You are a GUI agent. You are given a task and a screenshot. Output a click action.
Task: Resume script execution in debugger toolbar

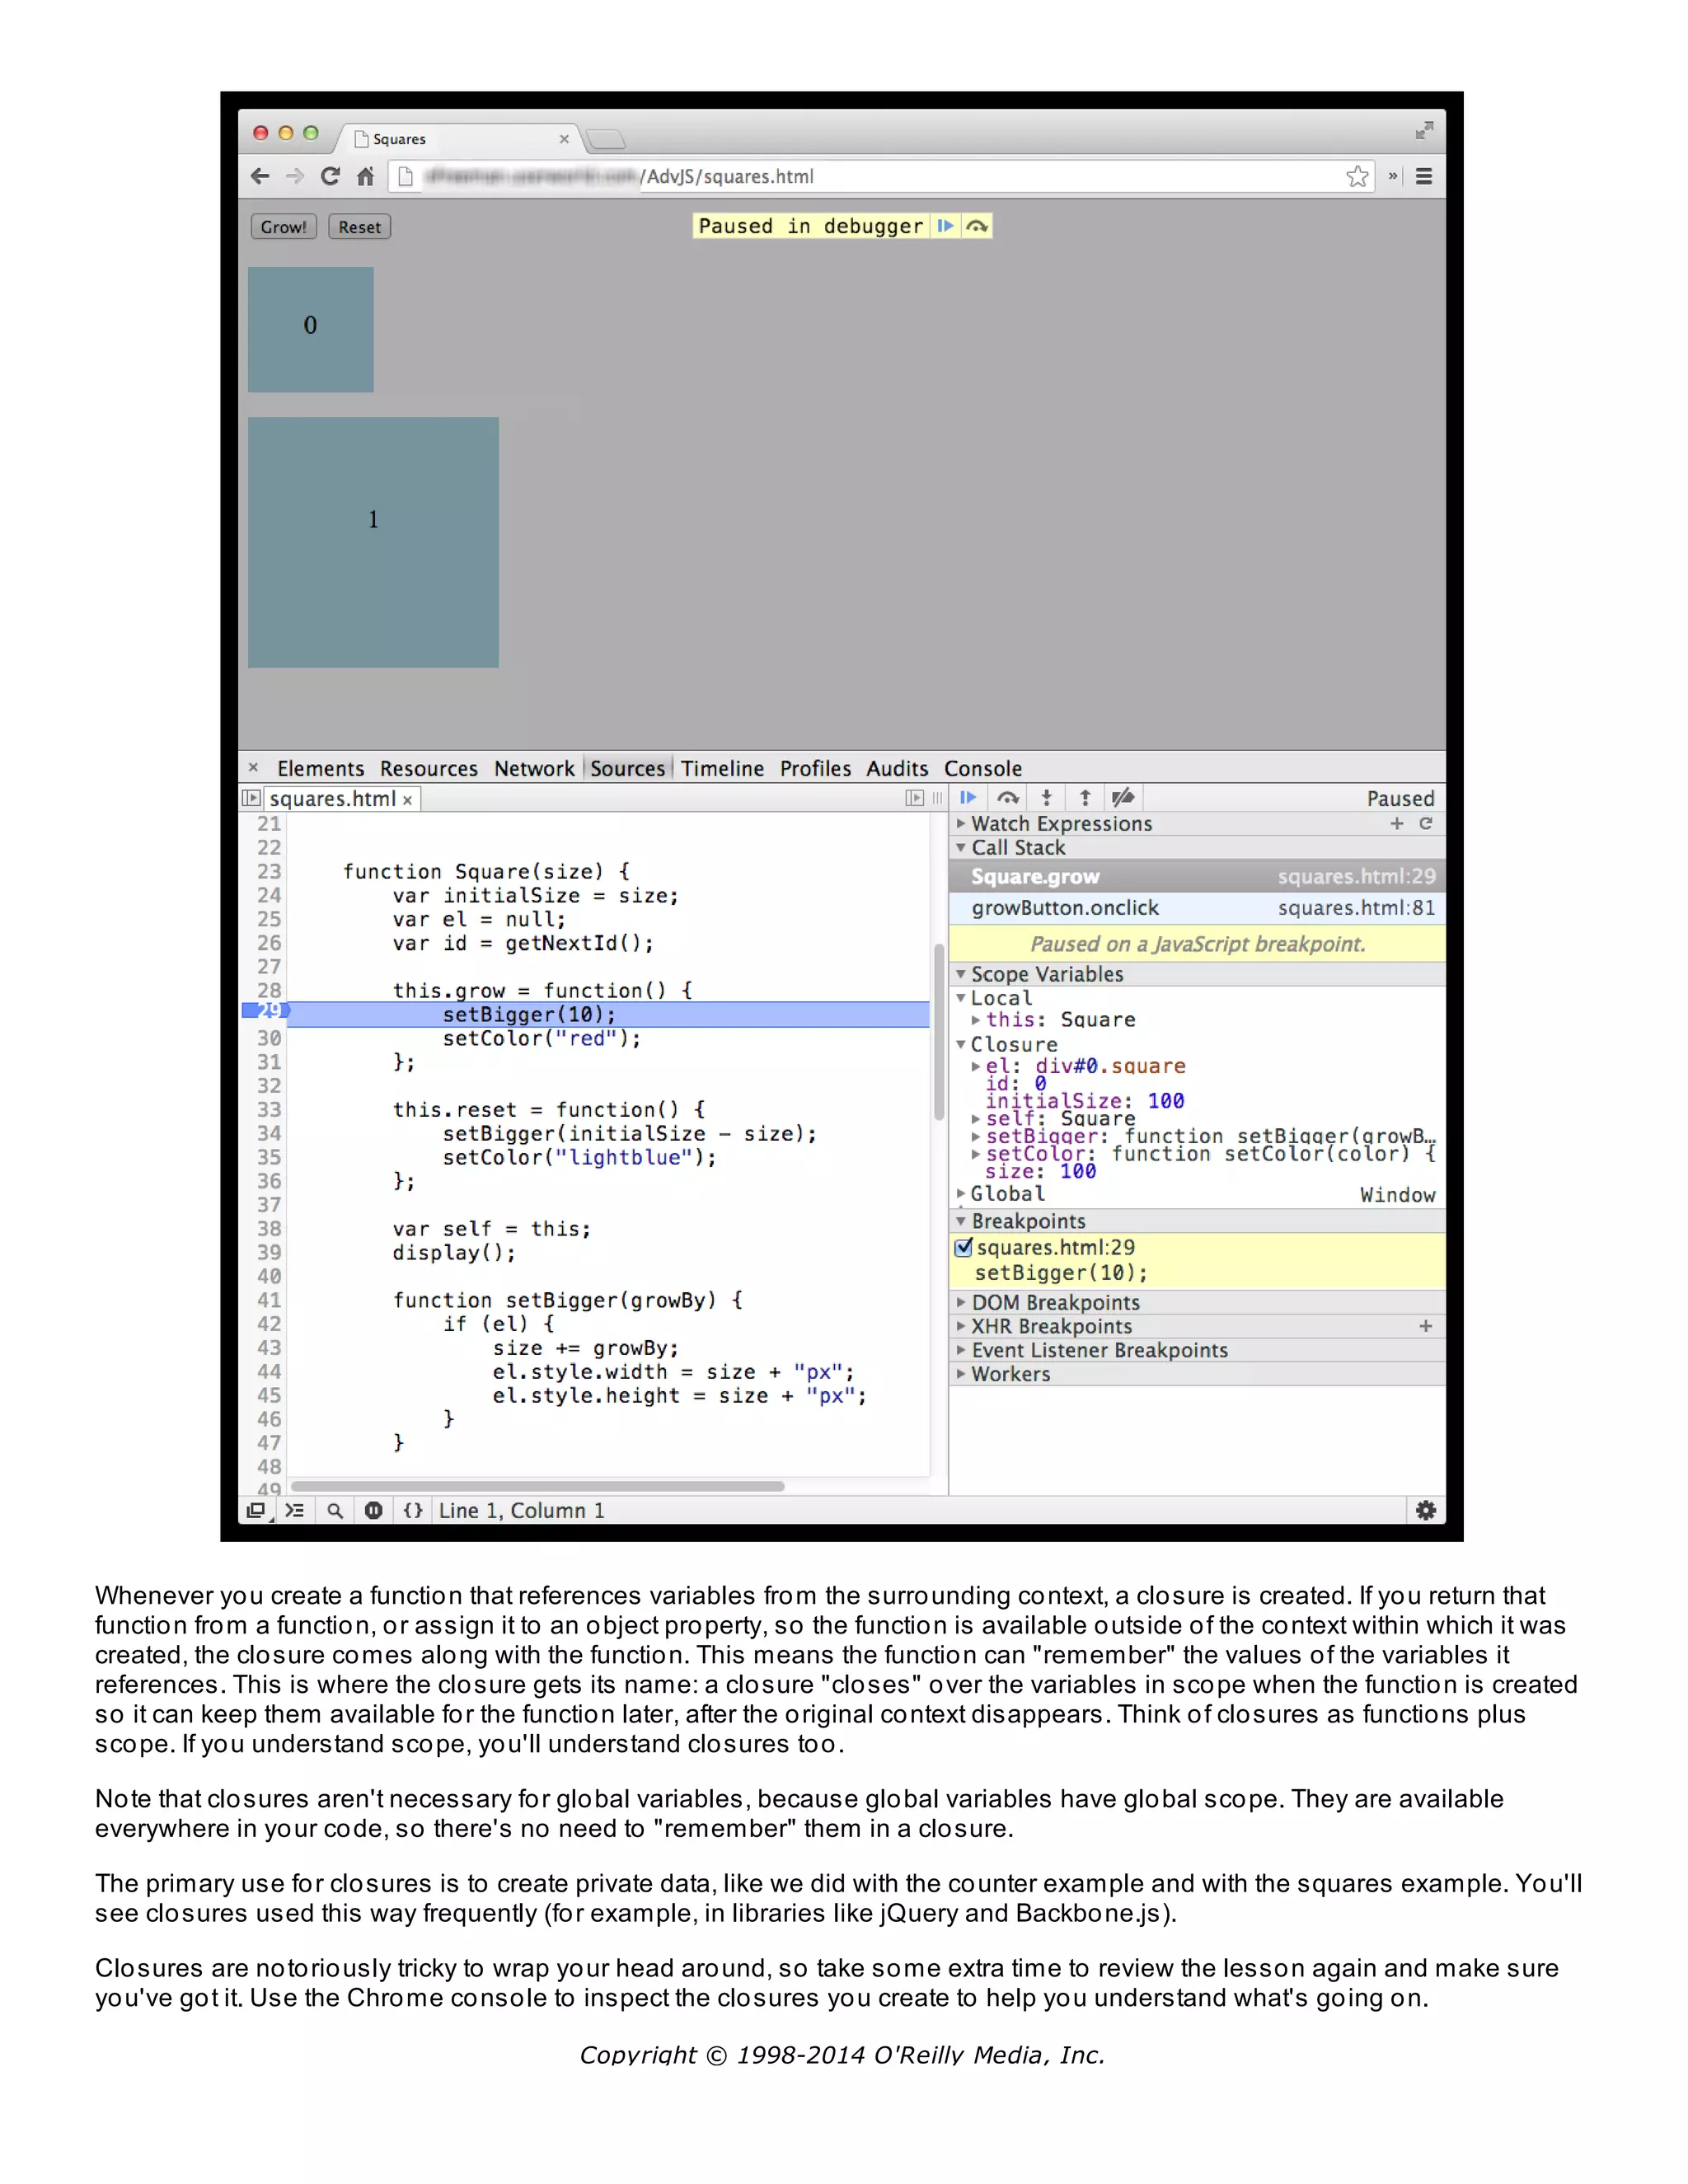[x=968, y=797]
